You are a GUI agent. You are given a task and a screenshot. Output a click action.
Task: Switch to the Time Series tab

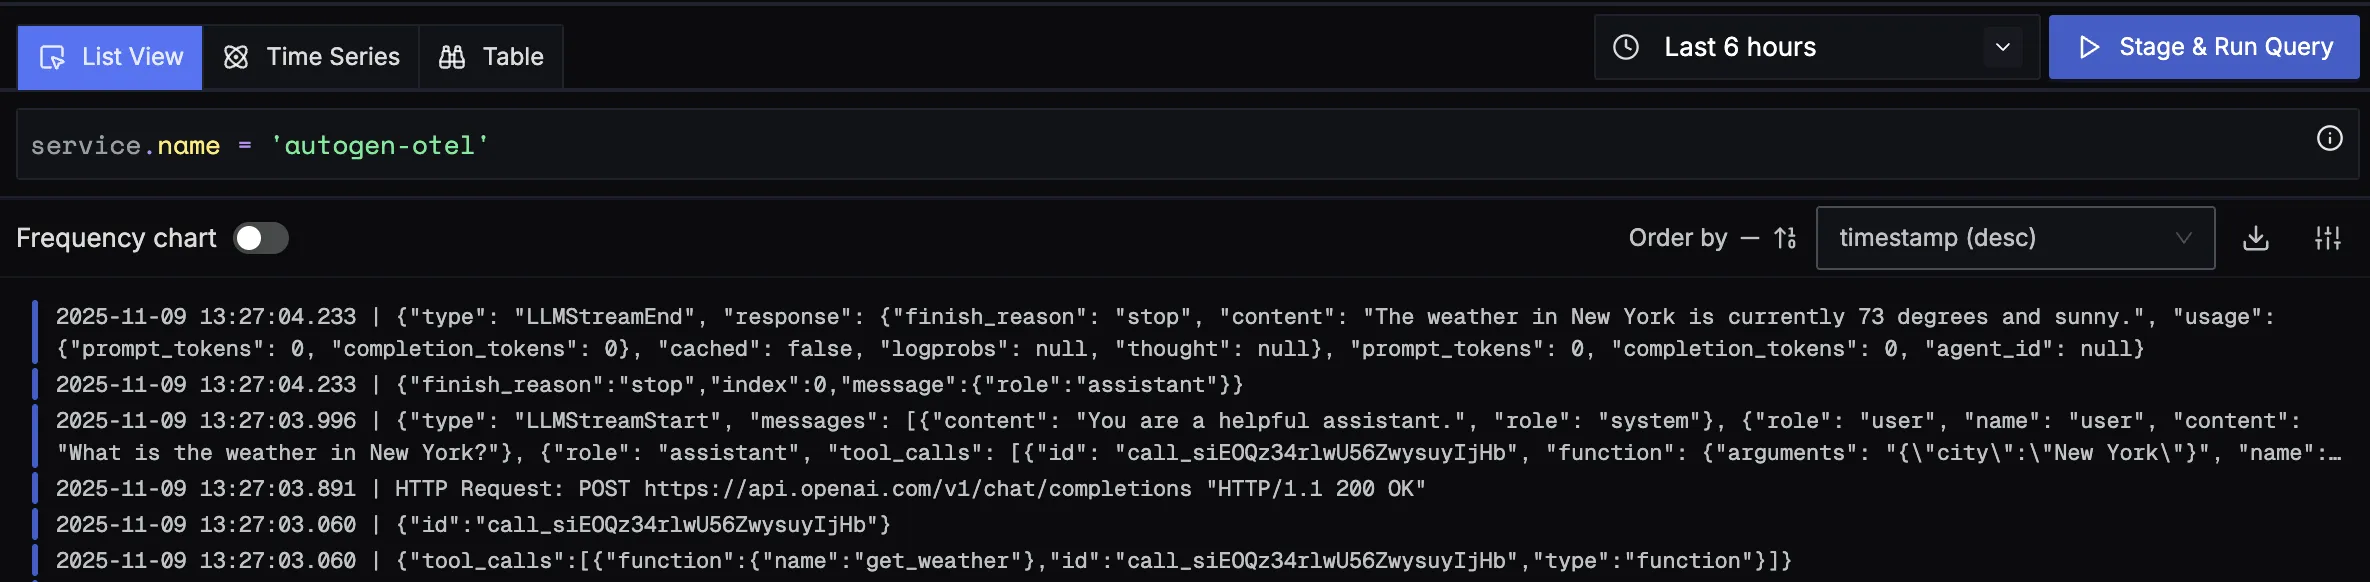coord(312,57)
